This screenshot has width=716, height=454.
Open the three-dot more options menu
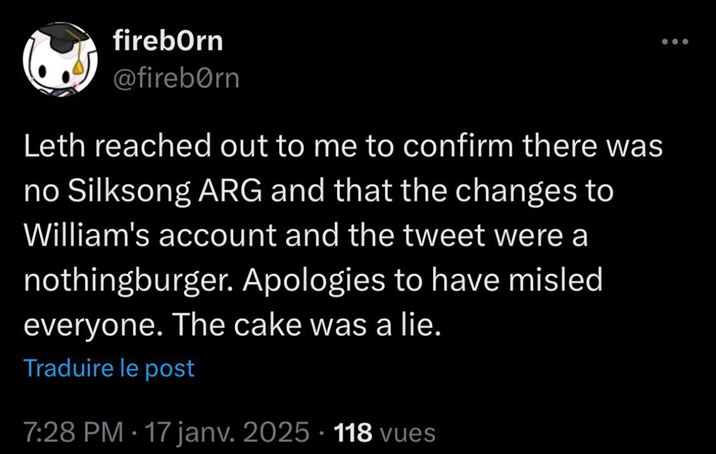point(676,42)
